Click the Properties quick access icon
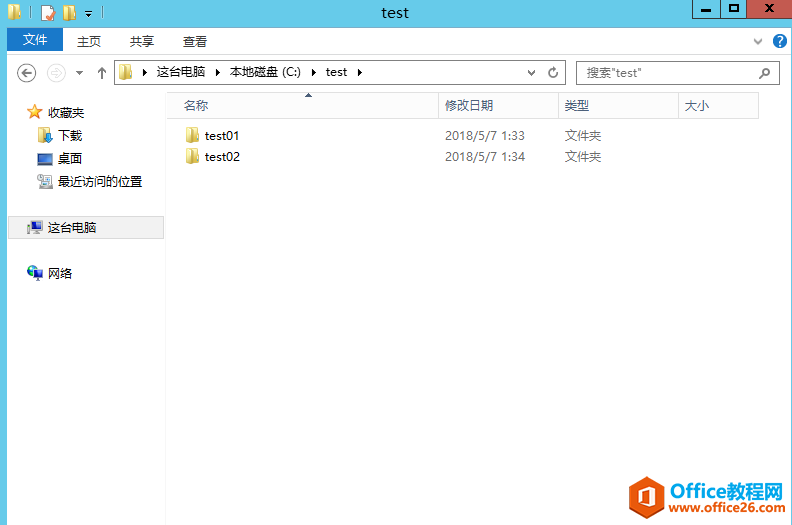Screen dimensions: 792x525 48,13
